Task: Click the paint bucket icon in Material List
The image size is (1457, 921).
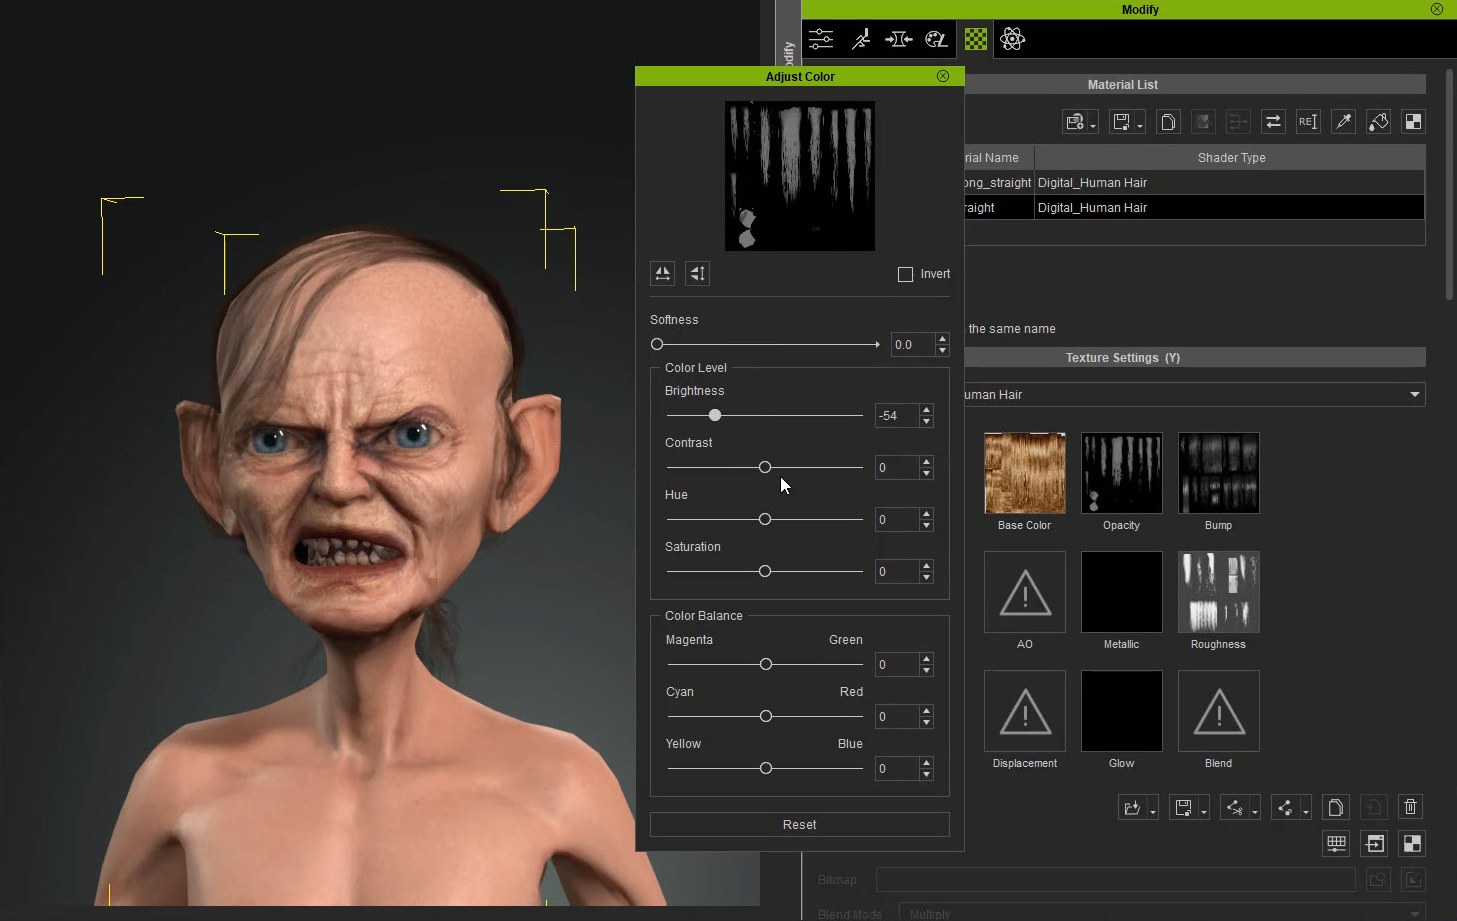Action: pyautogui.click(x=1378, y=122)
